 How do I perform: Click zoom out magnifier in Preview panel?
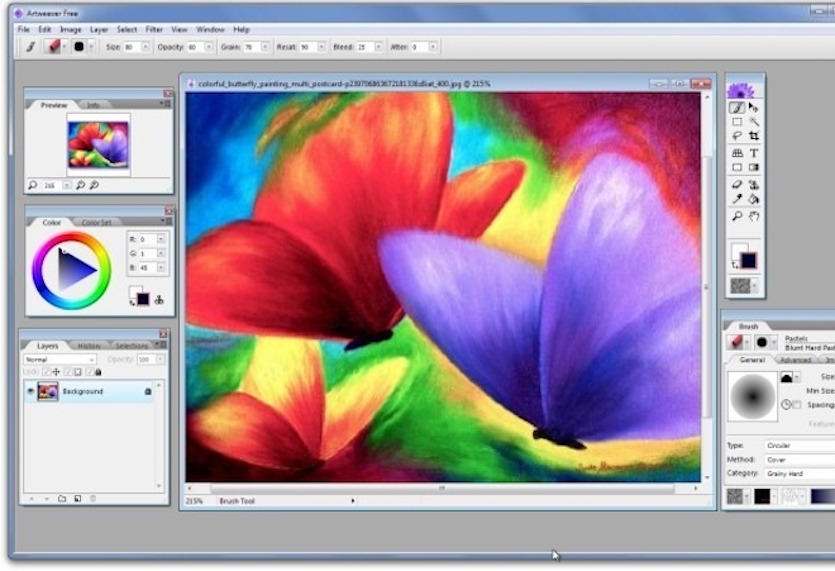(x=32, y=185)
